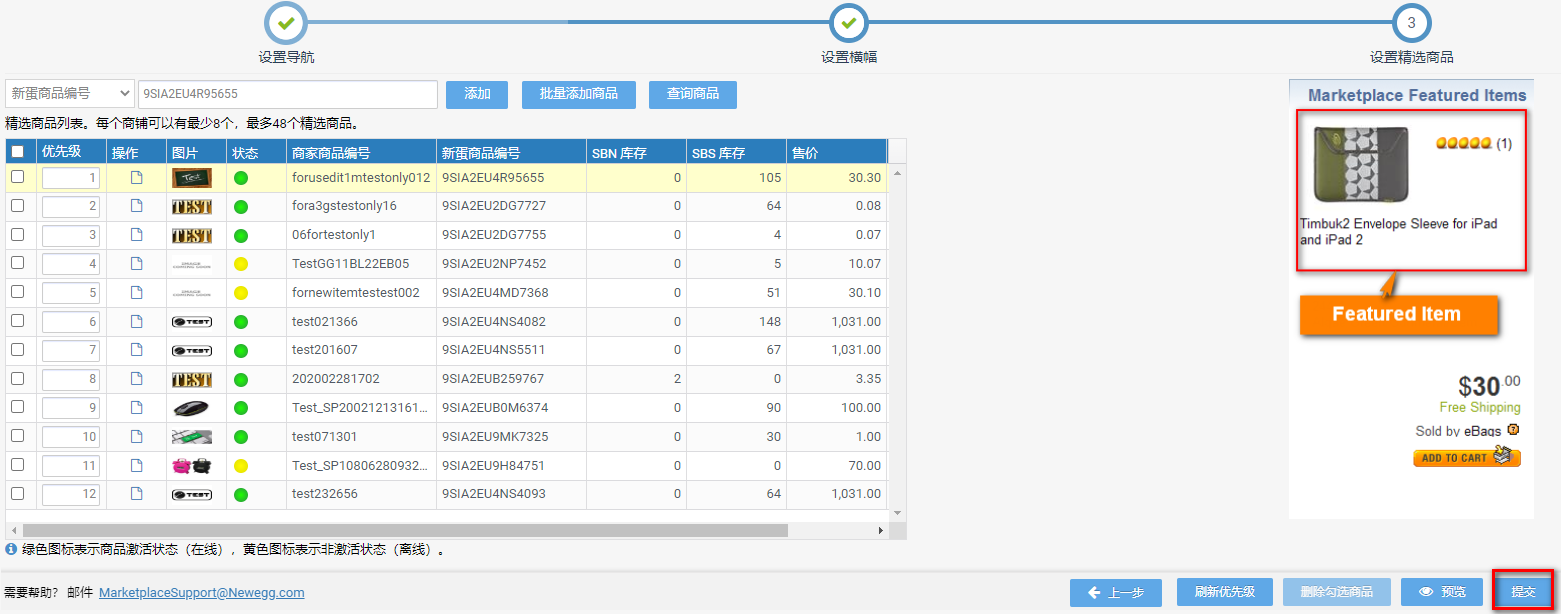The image size is (1561, 614).
Task: Click the item number search input field
Action: [288, 94]
